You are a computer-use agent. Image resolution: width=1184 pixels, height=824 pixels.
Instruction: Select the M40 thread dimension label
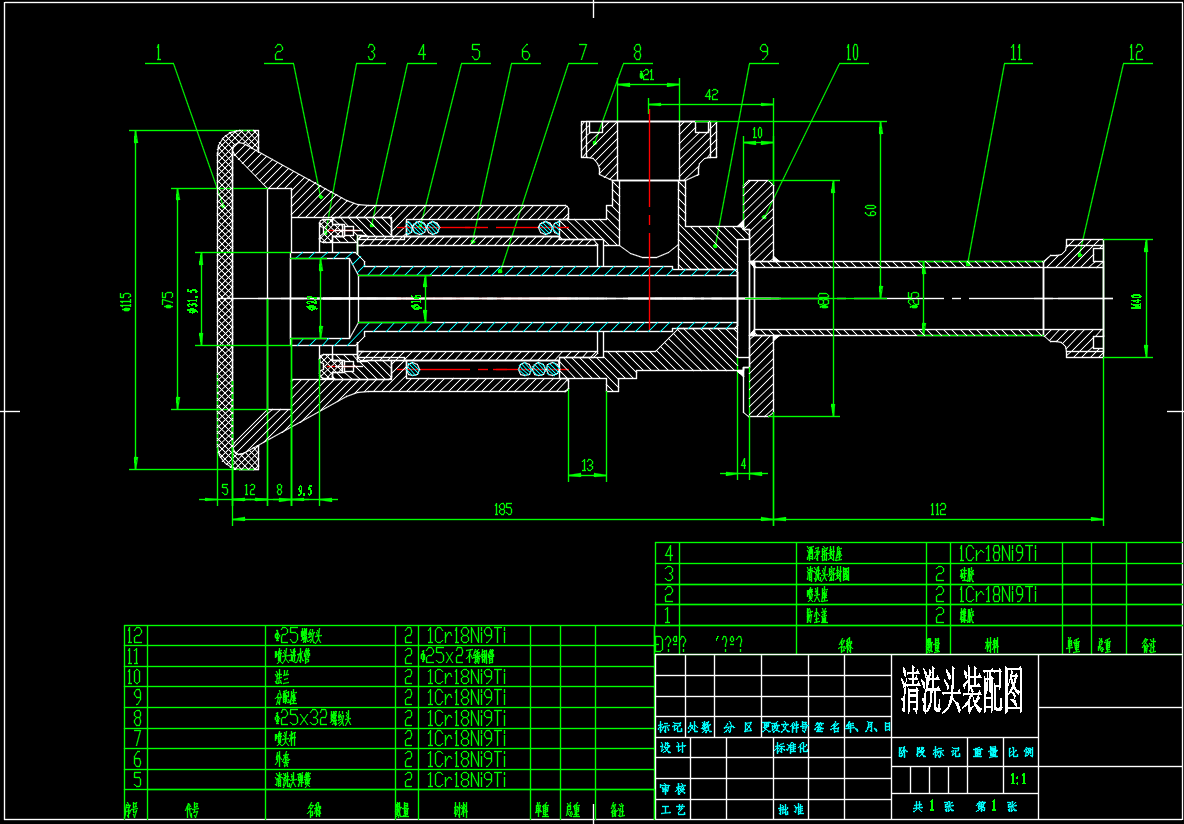[x=1137, y=300]
